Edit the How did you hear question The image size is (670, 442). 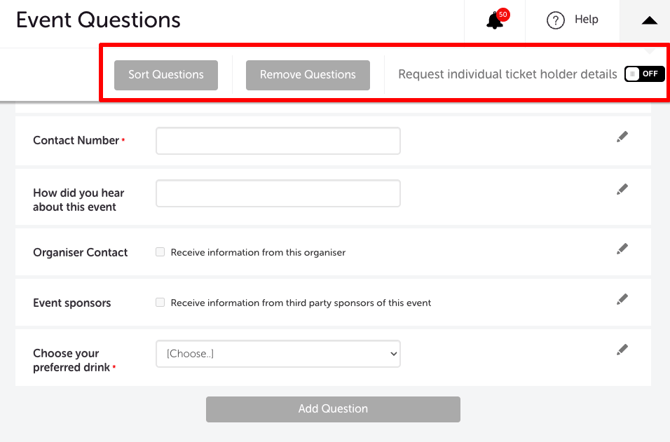622,189
